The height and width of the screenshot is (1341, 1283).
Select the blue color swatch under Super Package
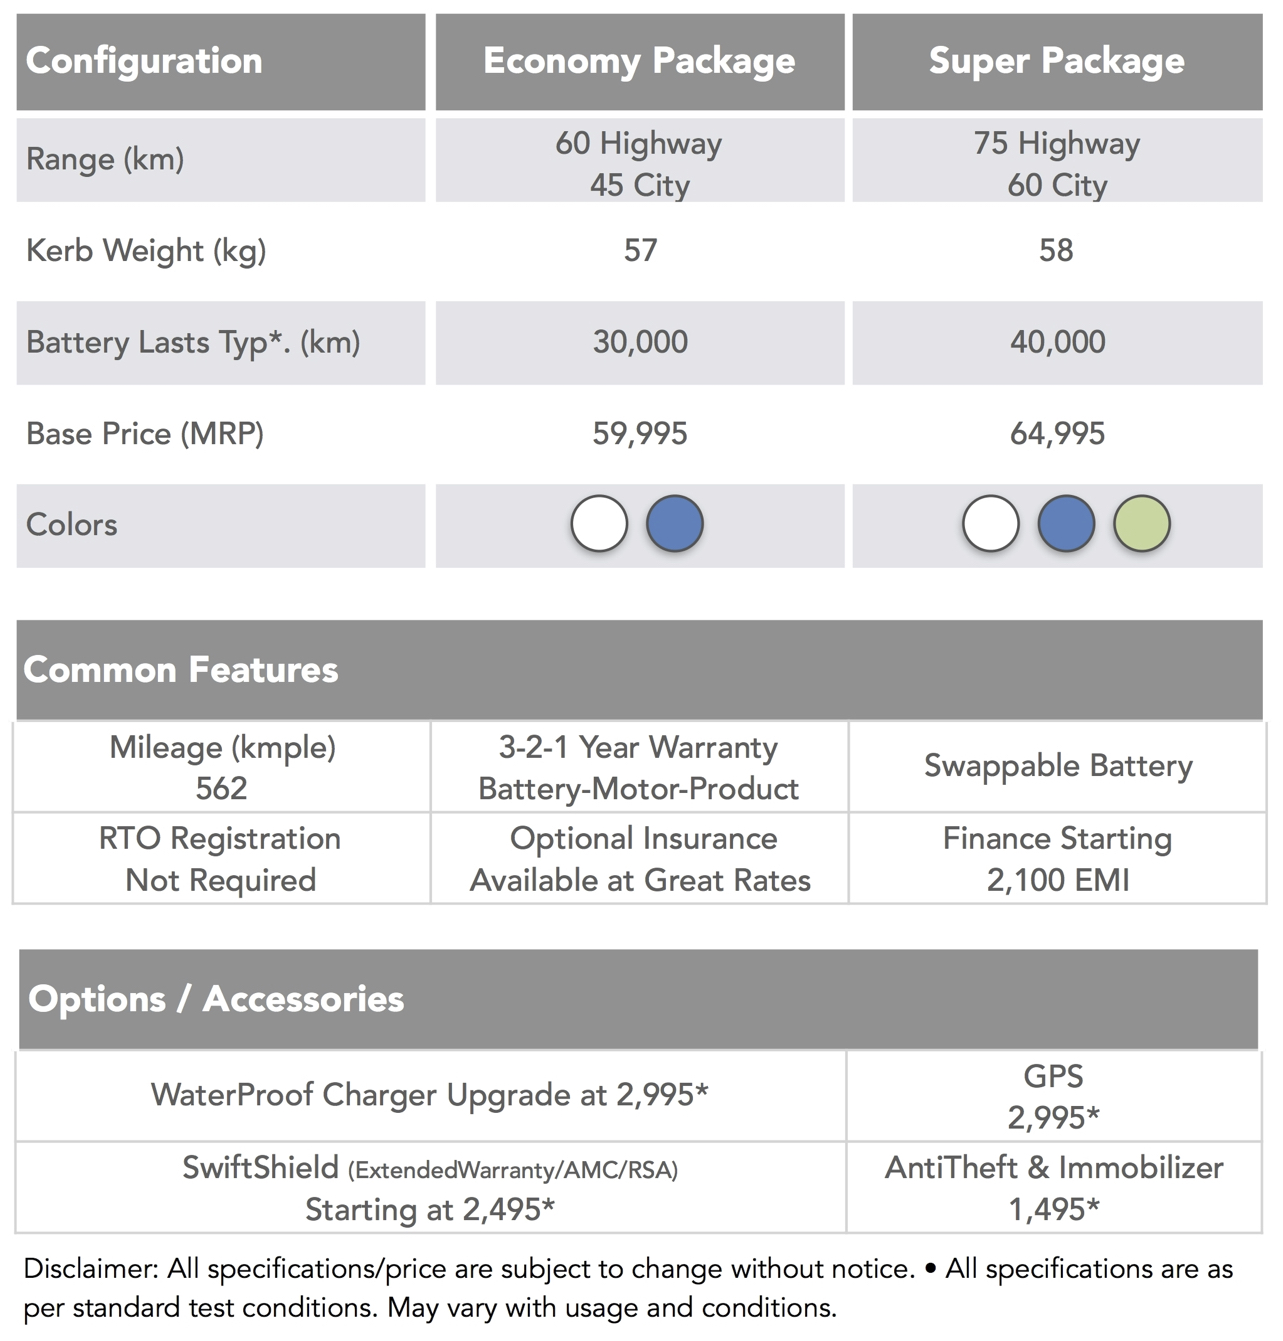pyautogui.click(x=1066, y=524)
